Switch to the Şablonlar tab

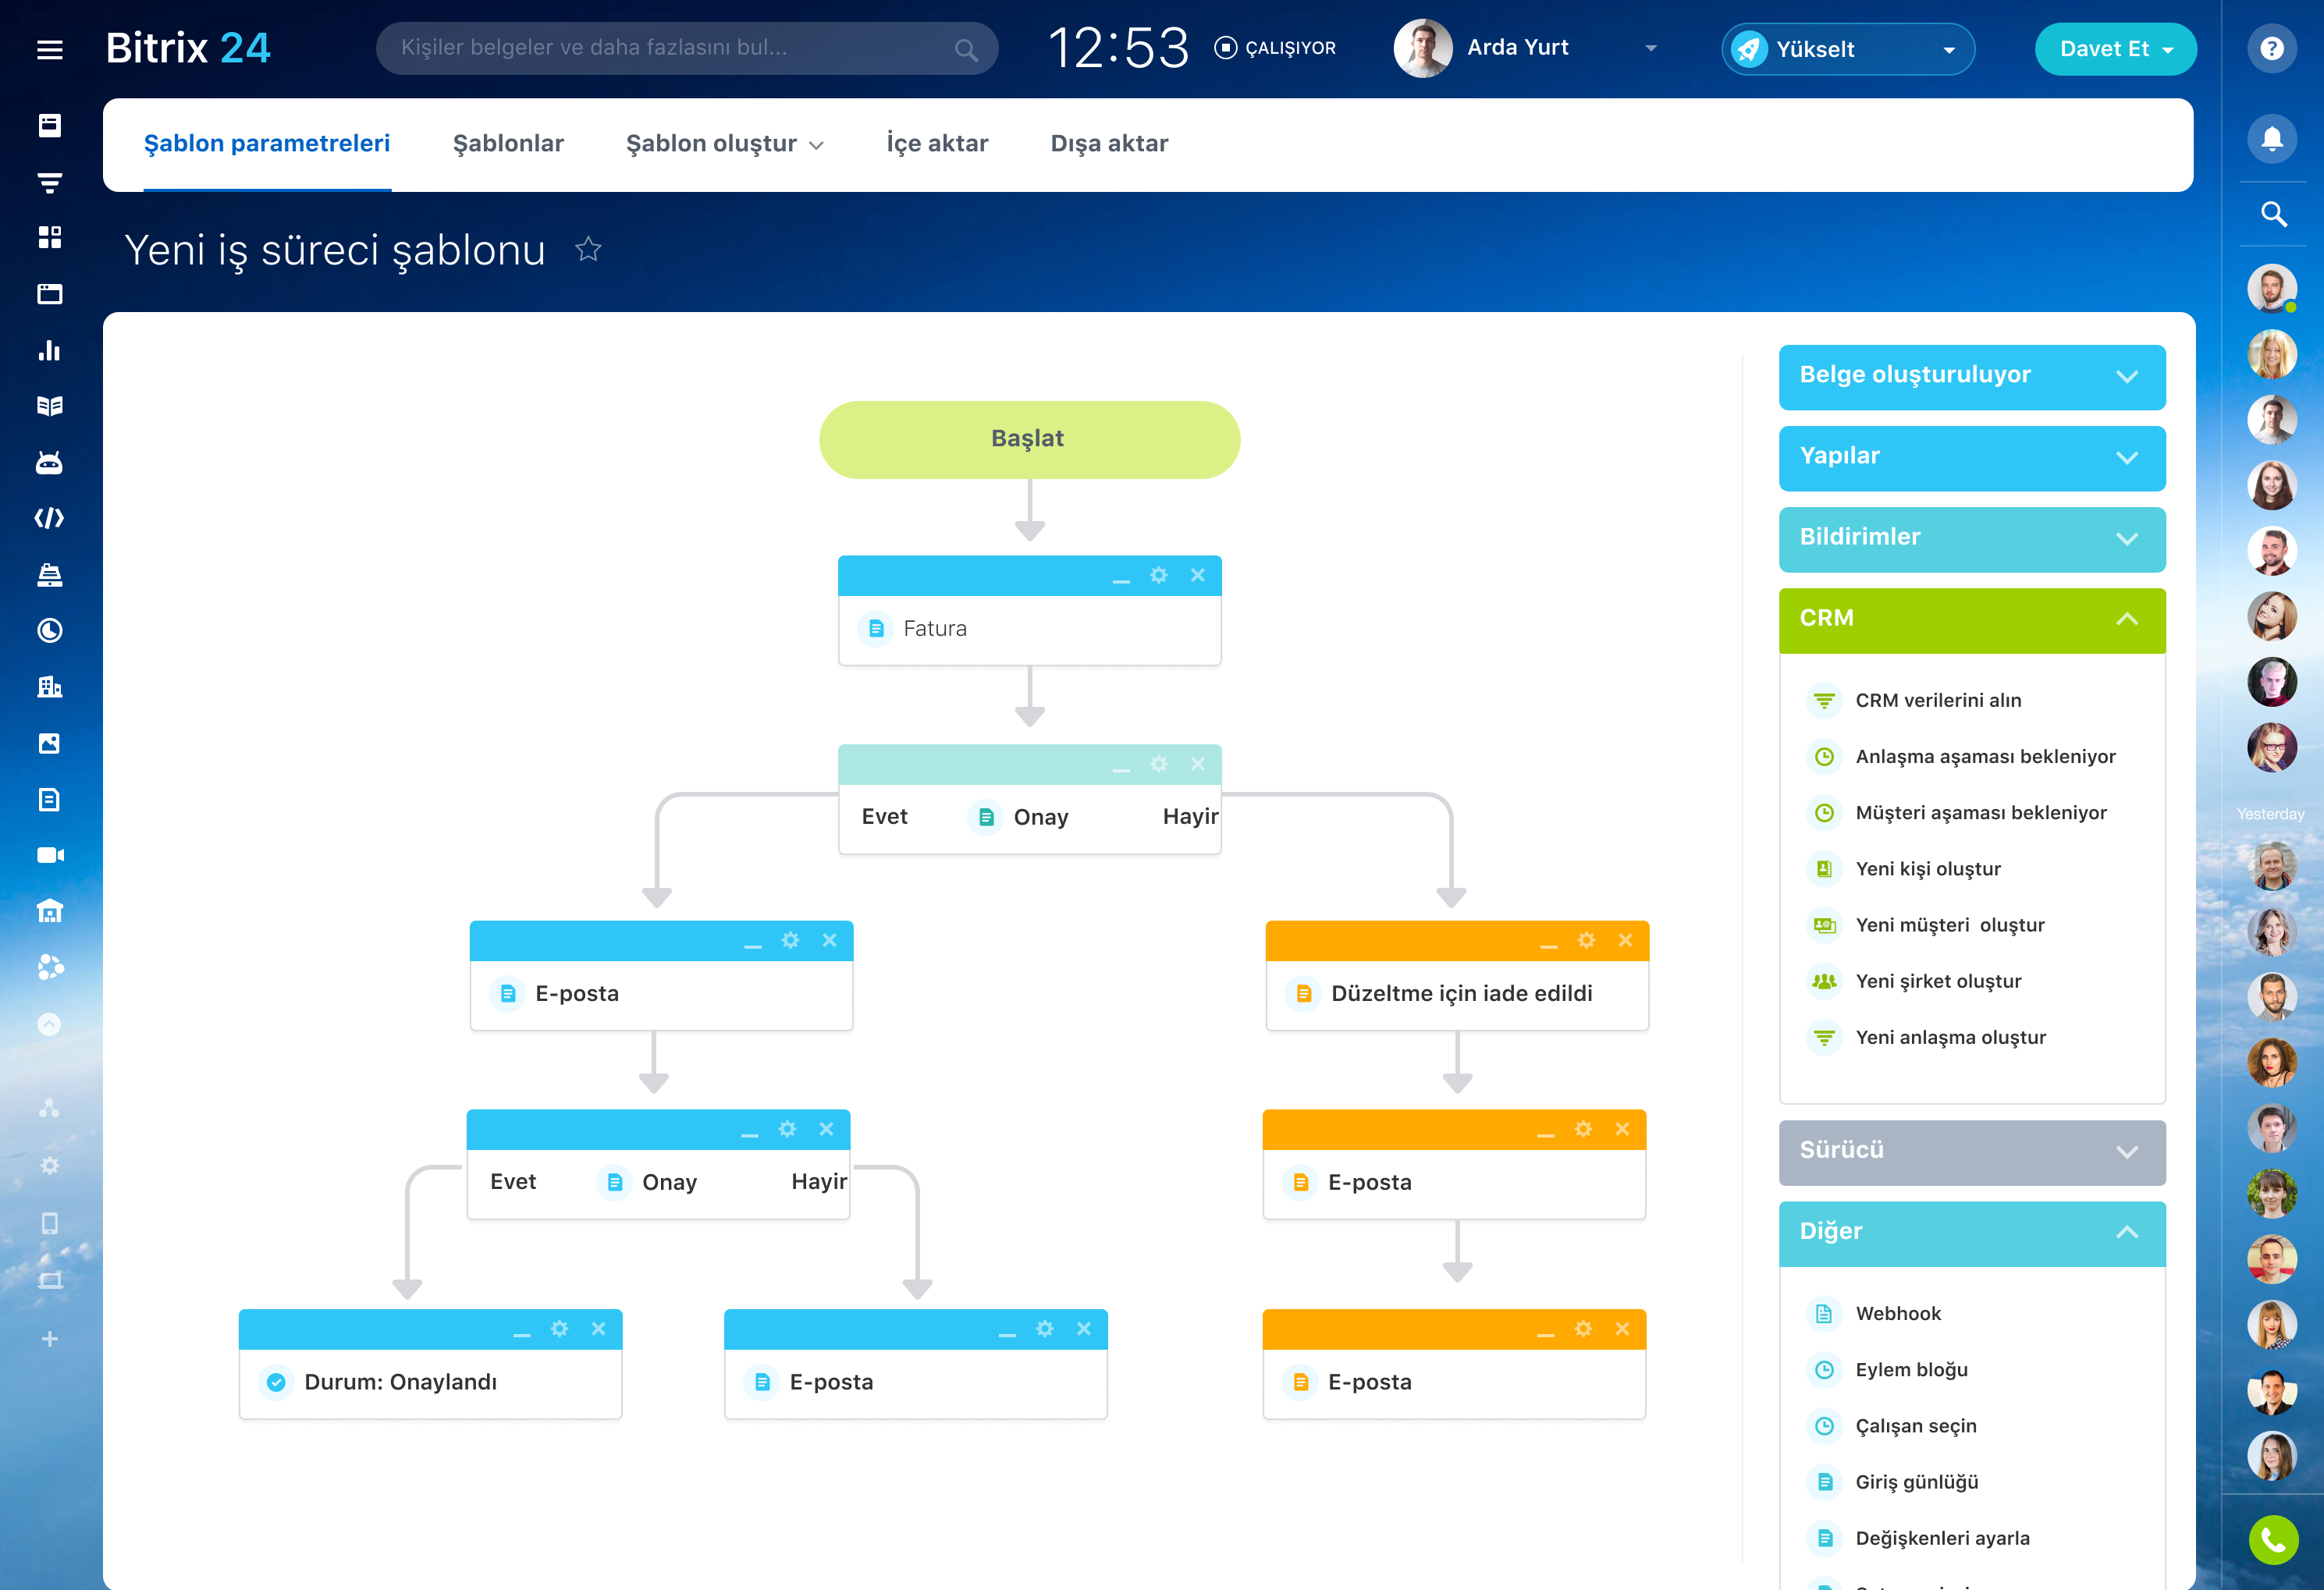[508, 144]
